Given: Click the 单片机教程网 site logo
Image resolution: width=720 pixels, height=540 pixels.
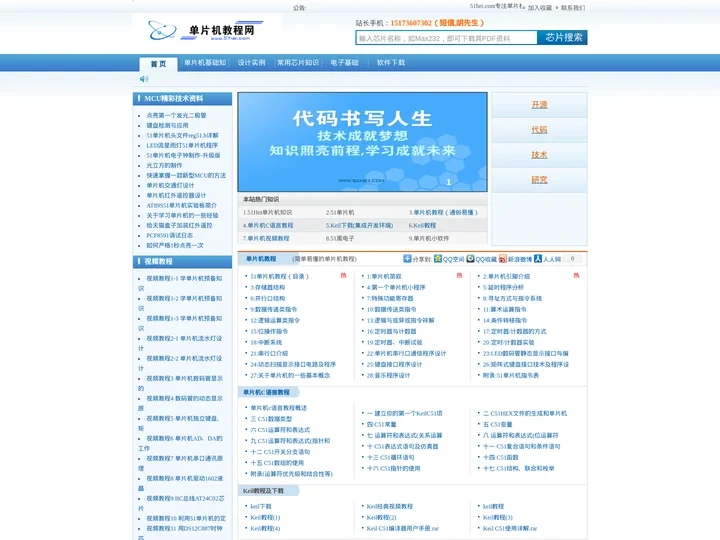Looking at the screenshot, I should click(206, 30).
